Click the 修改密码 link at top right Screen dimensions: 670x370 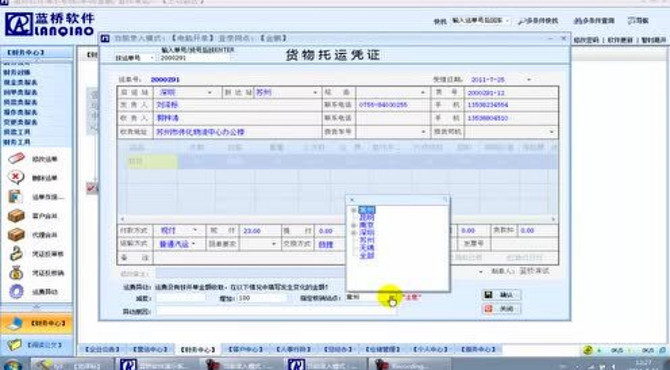[586, 40]
